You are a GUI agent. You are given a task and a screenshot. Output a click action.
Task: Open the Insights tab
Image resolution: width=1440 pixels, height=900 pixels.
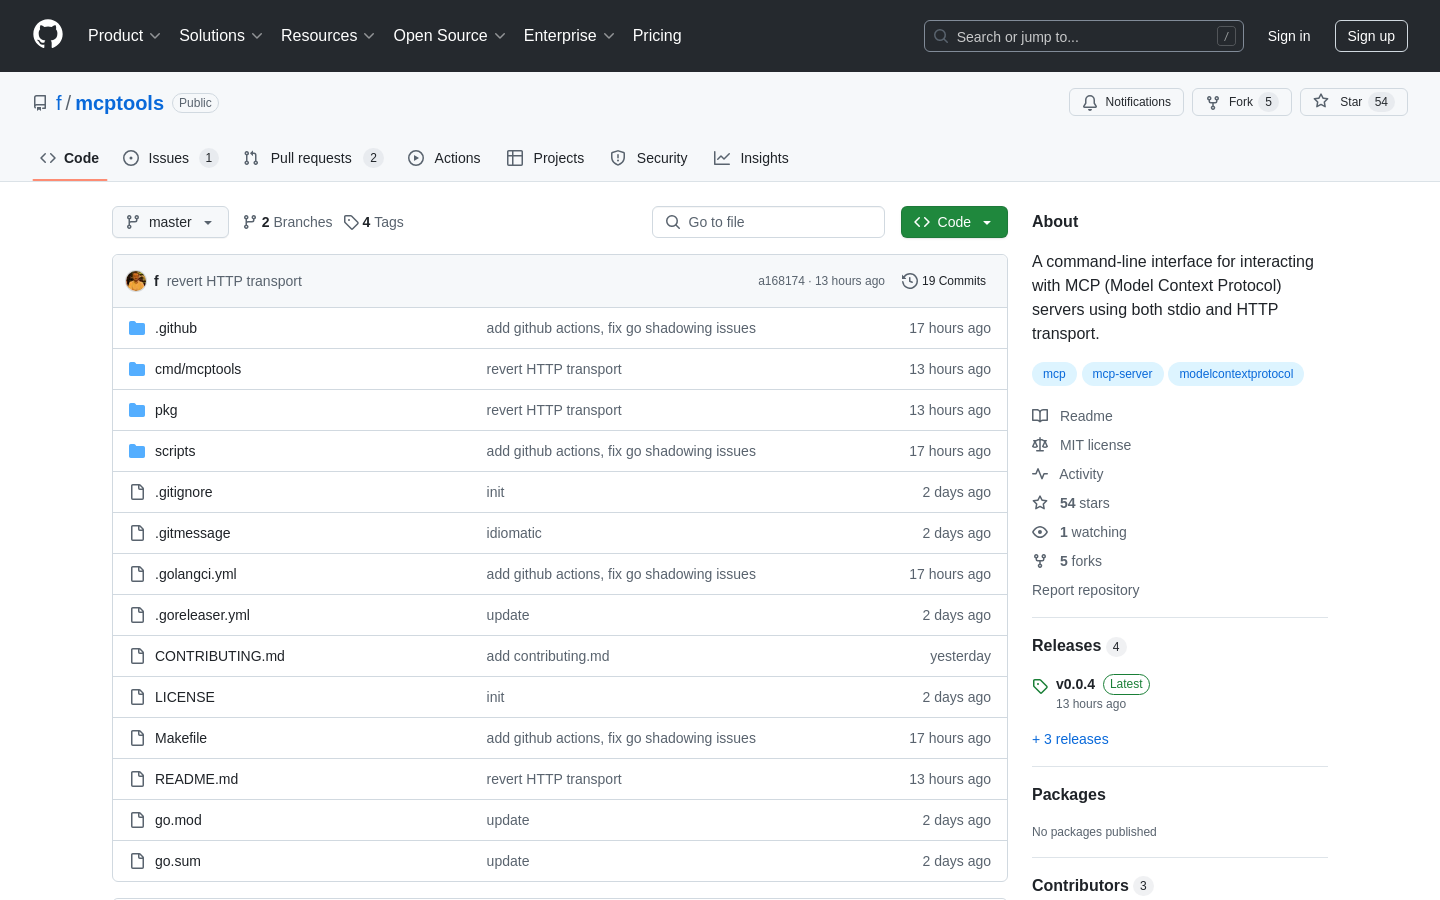point(751,158)
